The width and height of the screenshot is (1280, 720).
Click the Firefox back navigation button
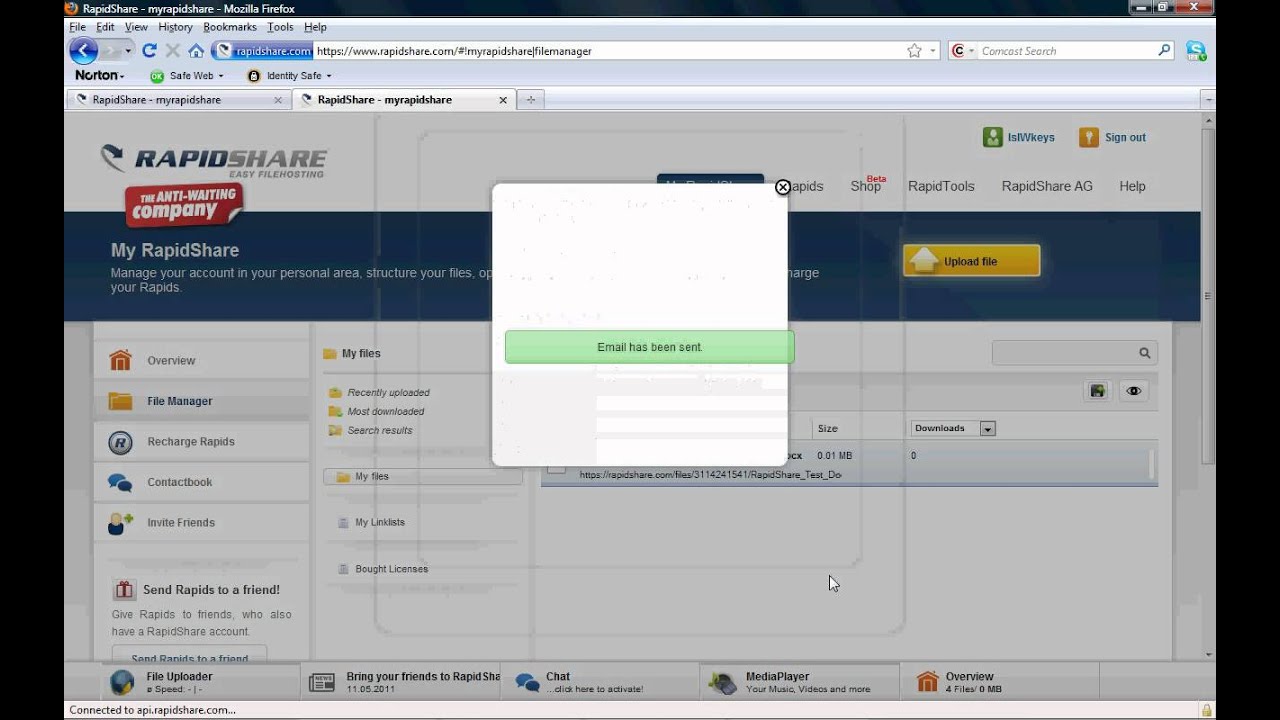pyautogui.click(x=83, y=50)
